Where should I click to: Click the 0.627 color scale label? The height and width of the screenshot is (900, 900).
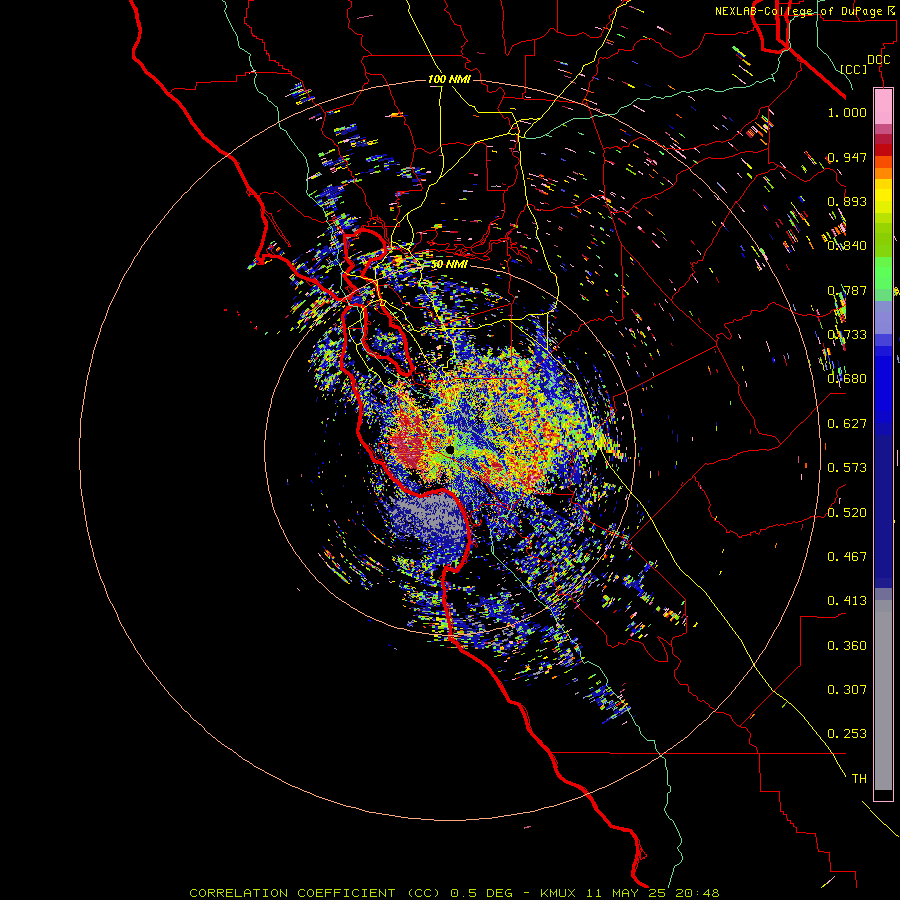tap(847, 424)
